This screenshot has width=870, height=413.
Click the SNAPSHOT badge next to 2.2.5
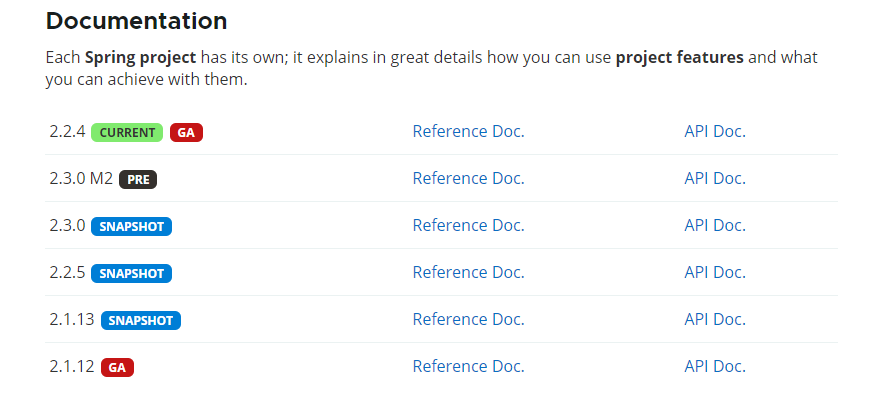pos(131,274)
